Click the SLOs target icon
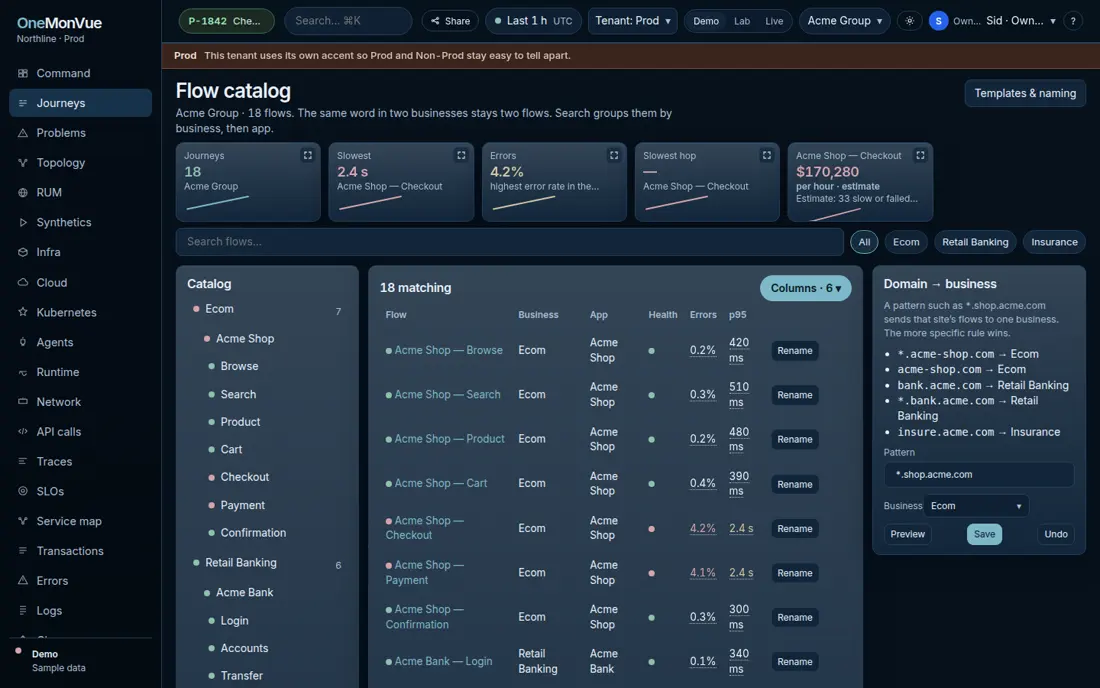This screenshot has height=688, width=1100. coord(22,491)
